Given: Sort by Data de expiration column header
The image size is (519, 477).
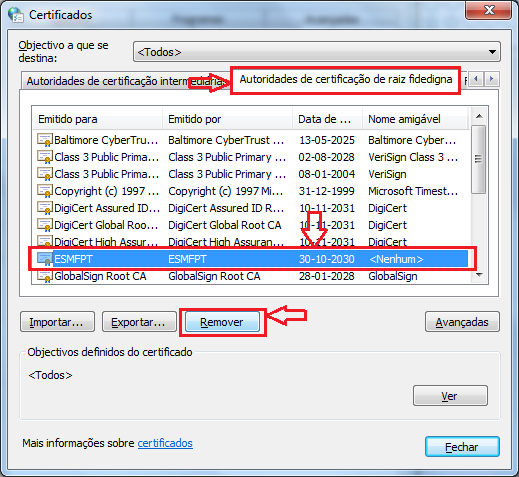Looking at the screenshot, I should pyautogui.click(x=327, y=119).
